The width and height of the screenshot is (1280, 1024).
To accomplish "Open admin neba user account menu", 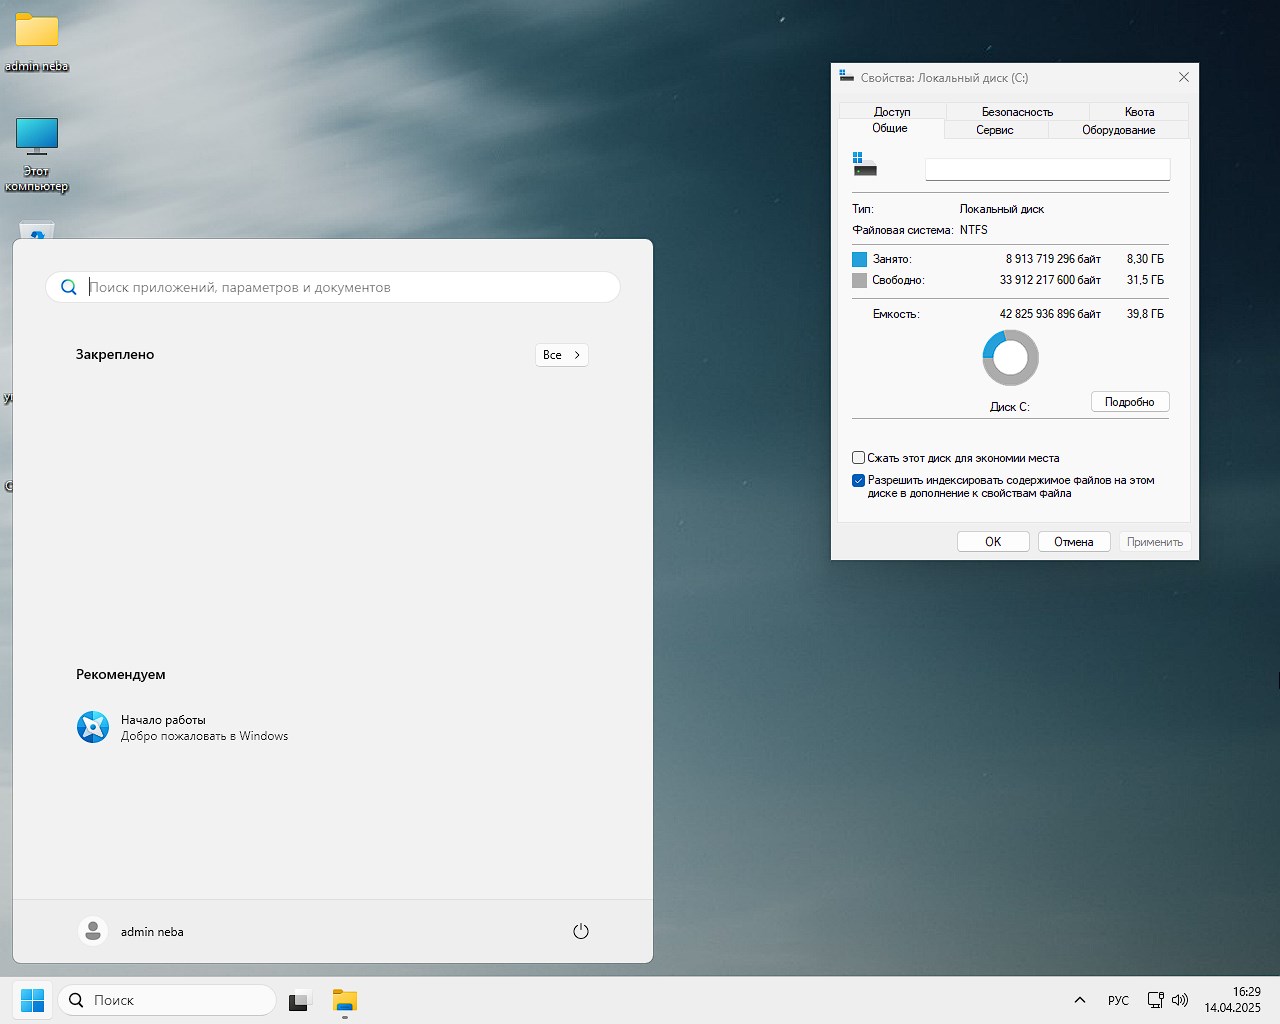I will 131,931.
